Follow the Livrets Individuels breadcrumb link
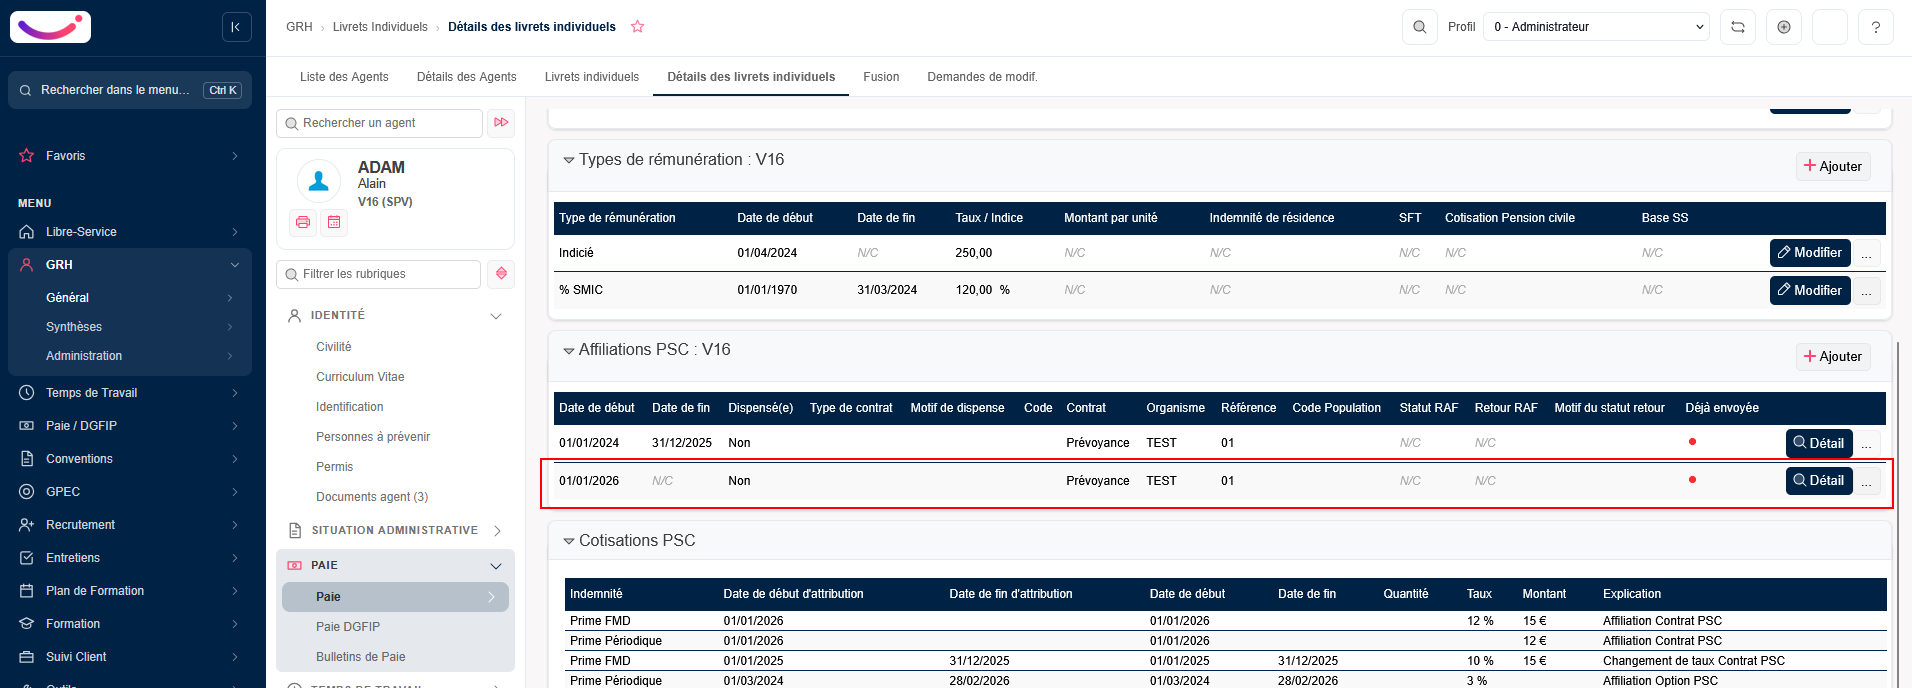The image size is (1912, 688). pos(380,27)
